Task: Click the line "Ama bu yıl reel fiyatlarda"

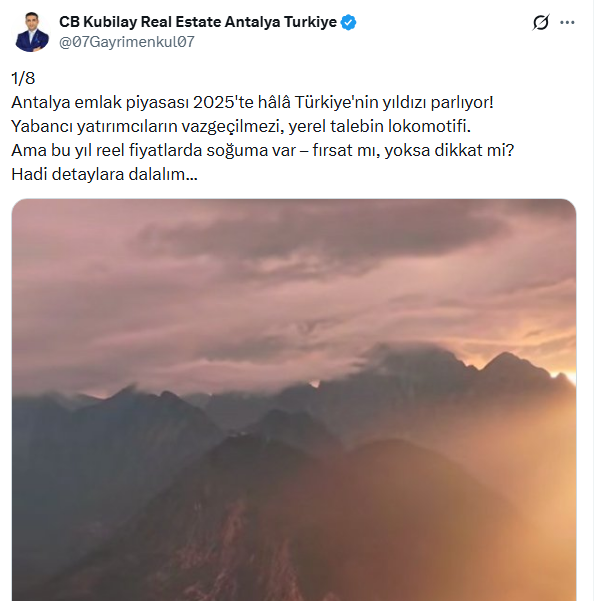Action: tap(263, 150)
